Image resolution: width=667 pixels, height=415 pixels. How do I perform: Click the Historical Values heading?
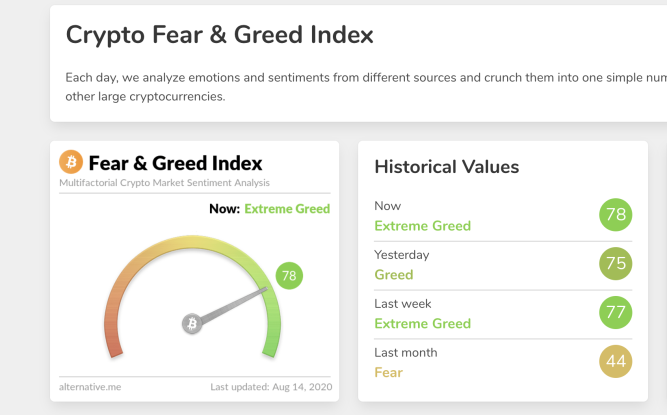pyautogui.click(x=447, y=167)
